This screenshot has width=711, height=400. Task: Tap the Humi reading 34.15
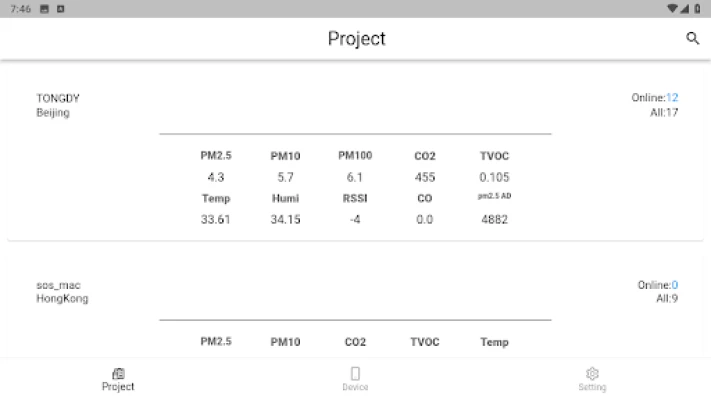285,219
